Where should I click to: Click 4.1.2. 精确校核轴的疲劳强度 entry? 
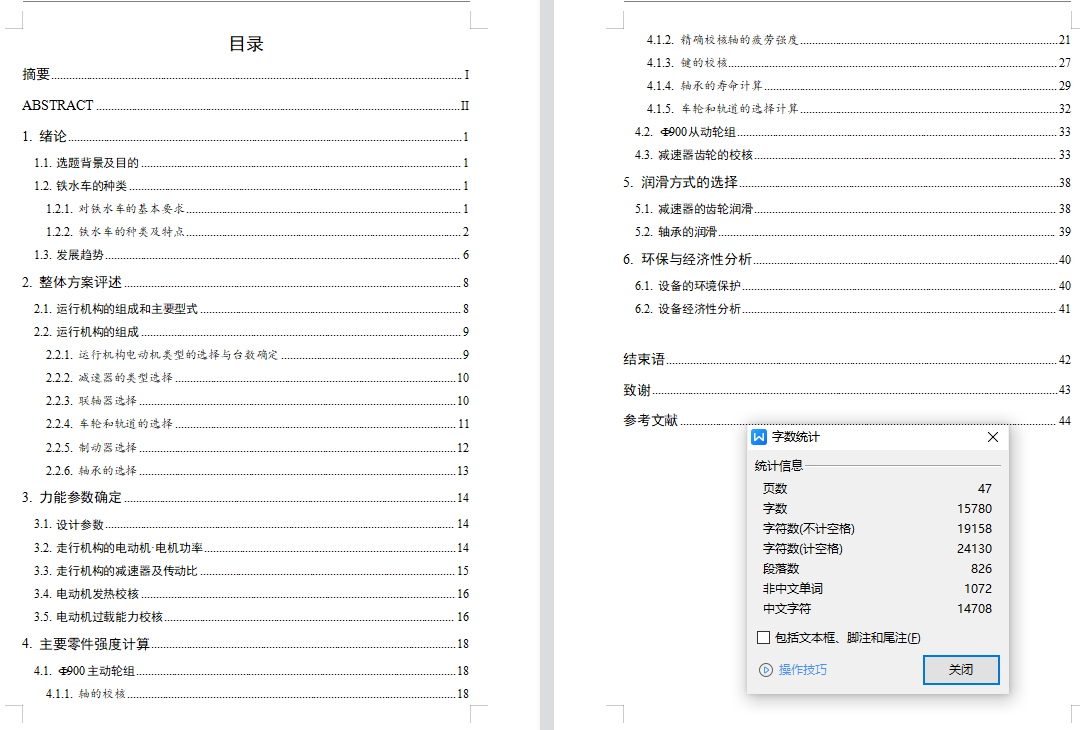pos(859,40)
